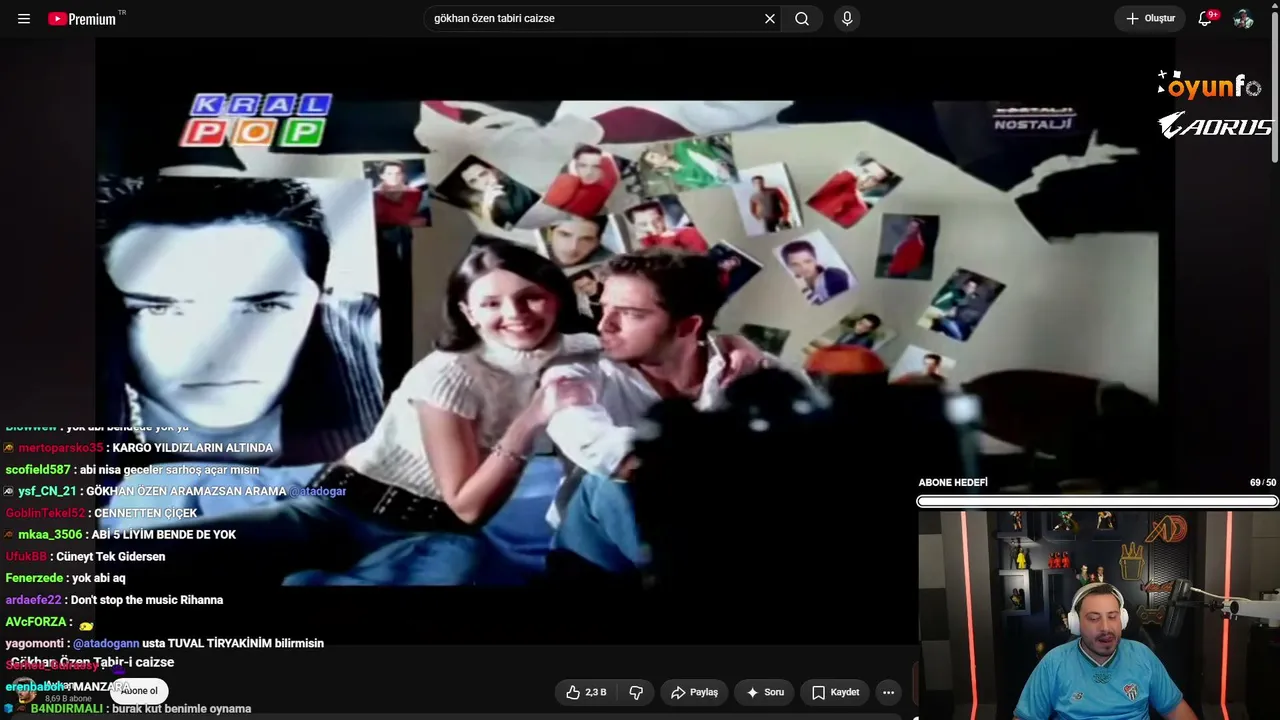1280x720 pixels.
Task: Click chat username UfukBB
Action: (x=26, y=557)
